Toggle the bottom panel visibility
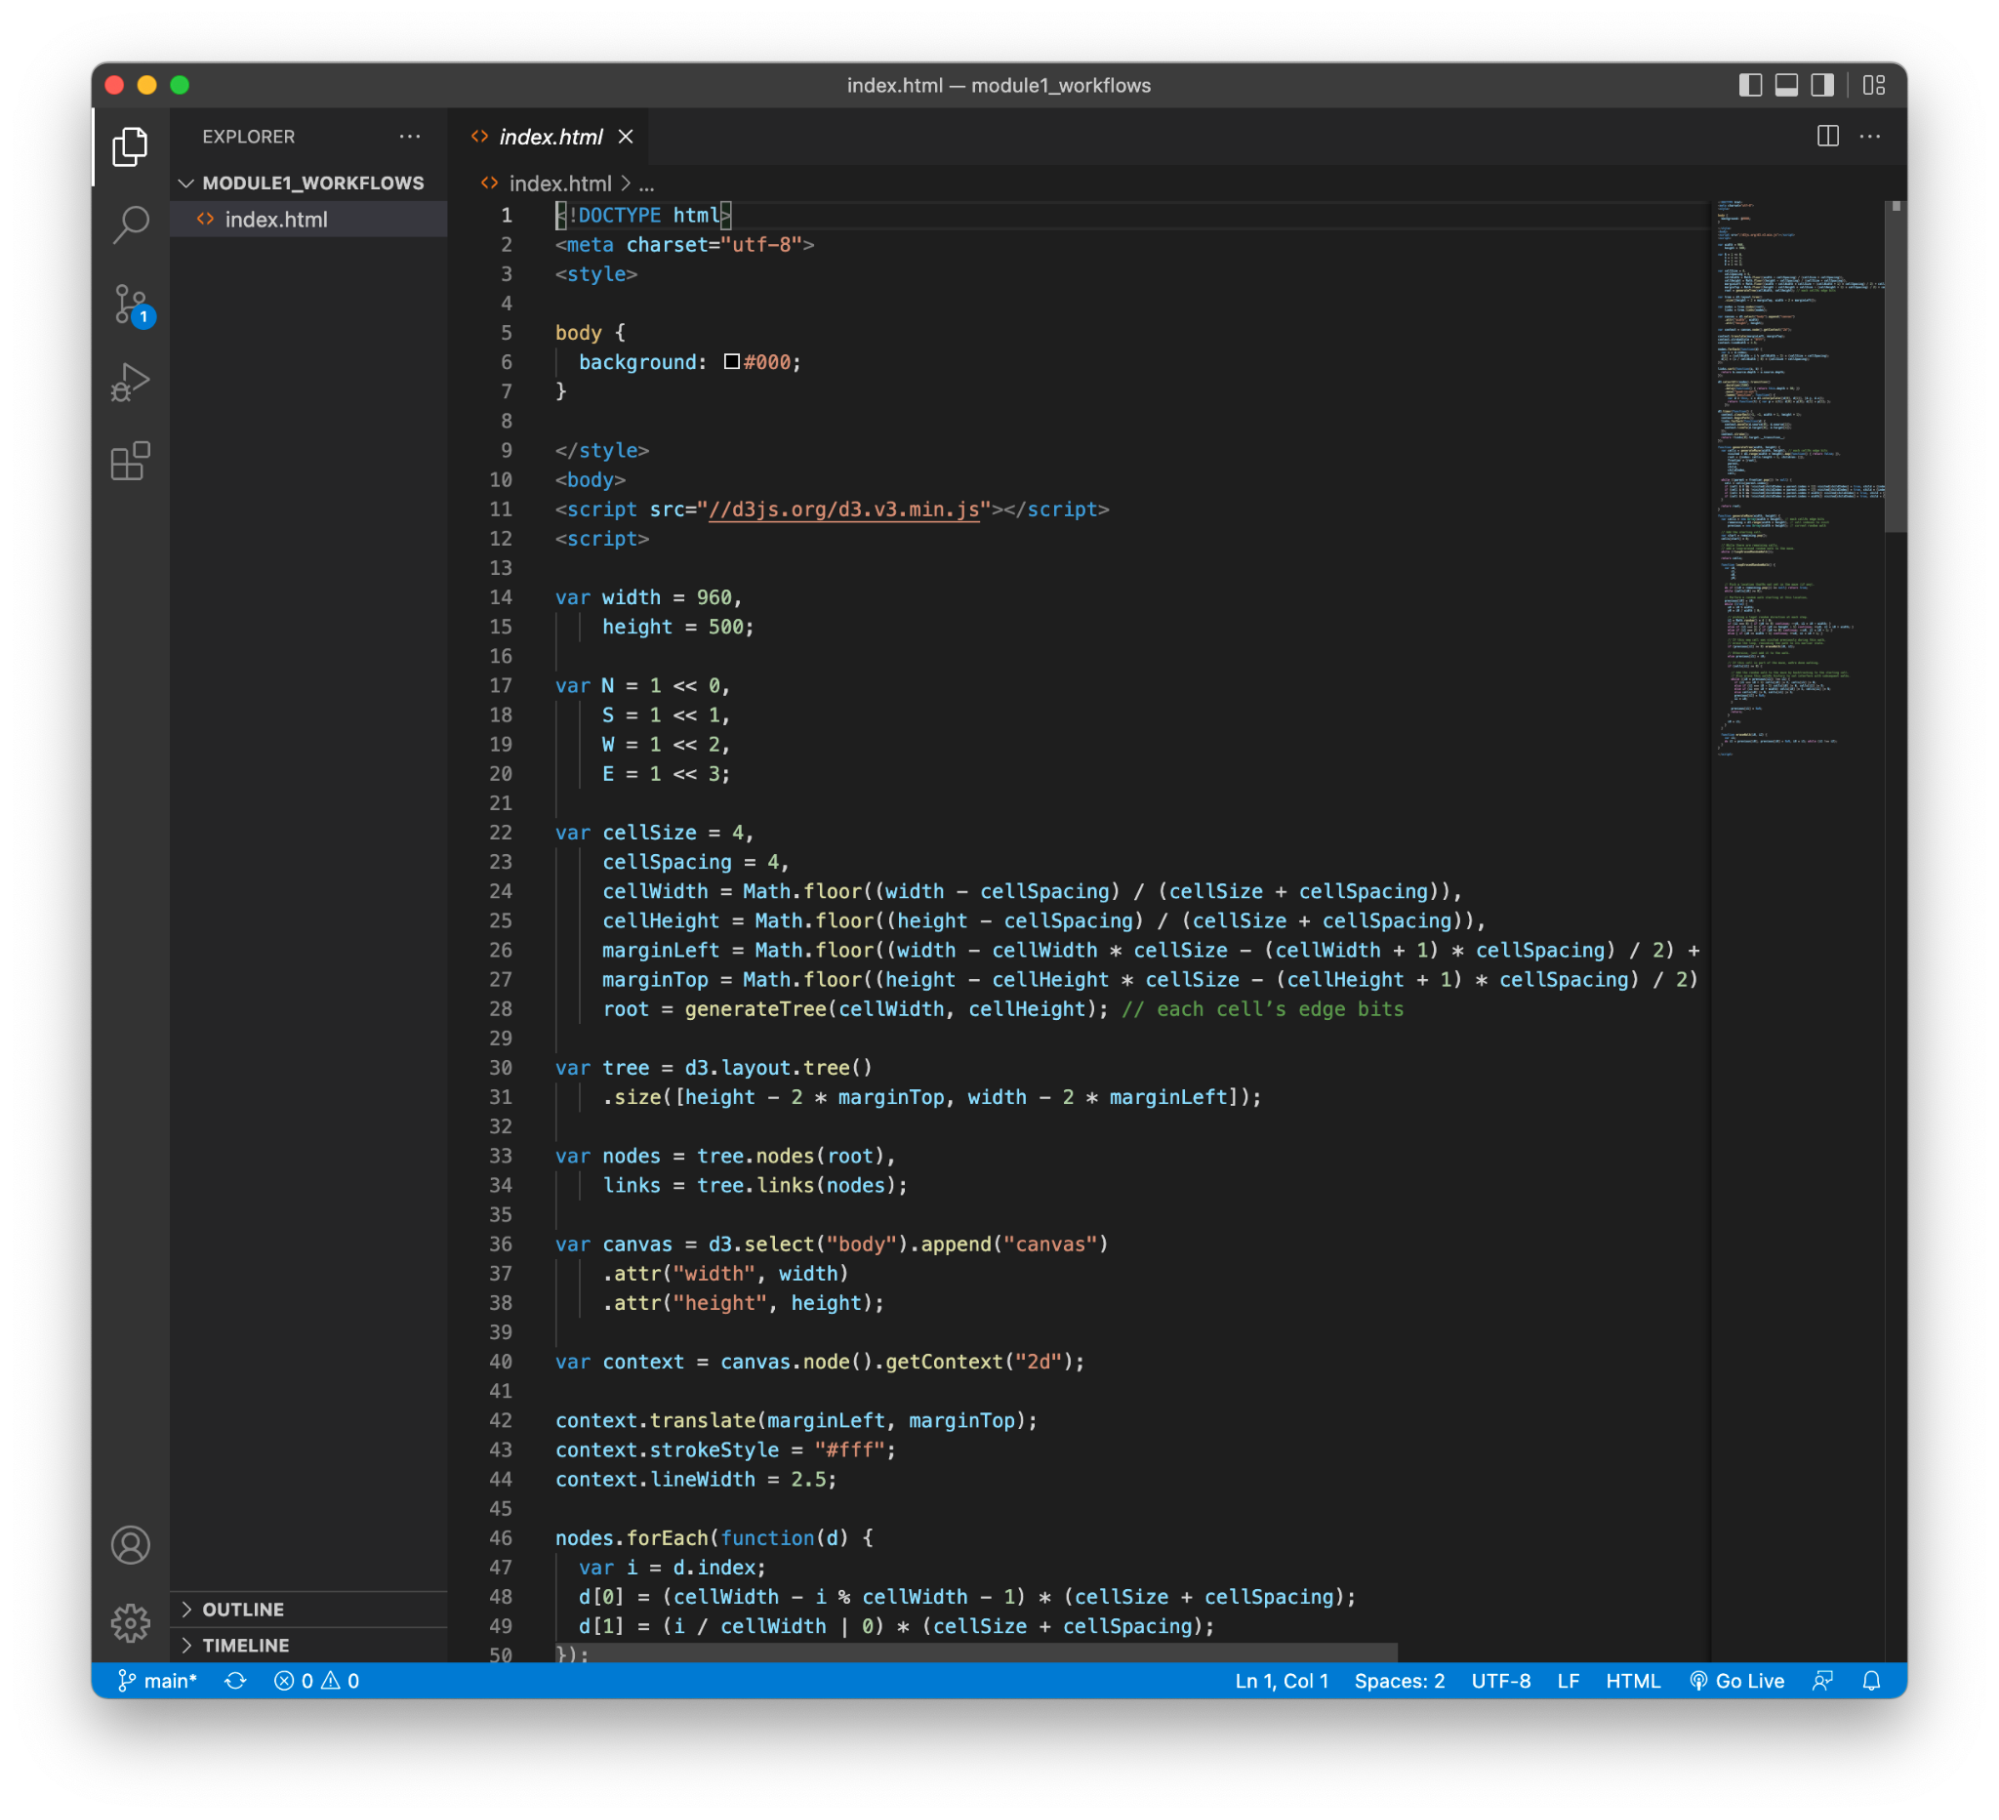1999x1820 pixels. click(1786, 85)
